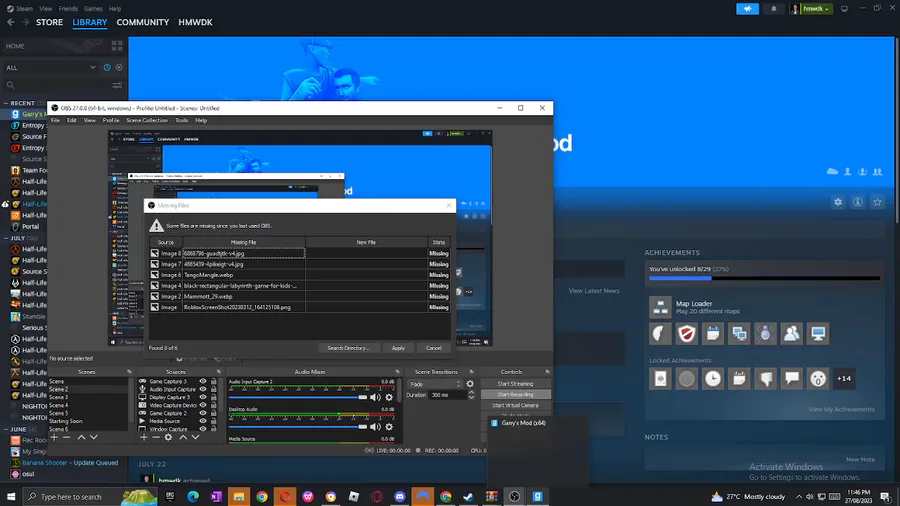
Task: Open OBS File menu
Action: [55, 120]
